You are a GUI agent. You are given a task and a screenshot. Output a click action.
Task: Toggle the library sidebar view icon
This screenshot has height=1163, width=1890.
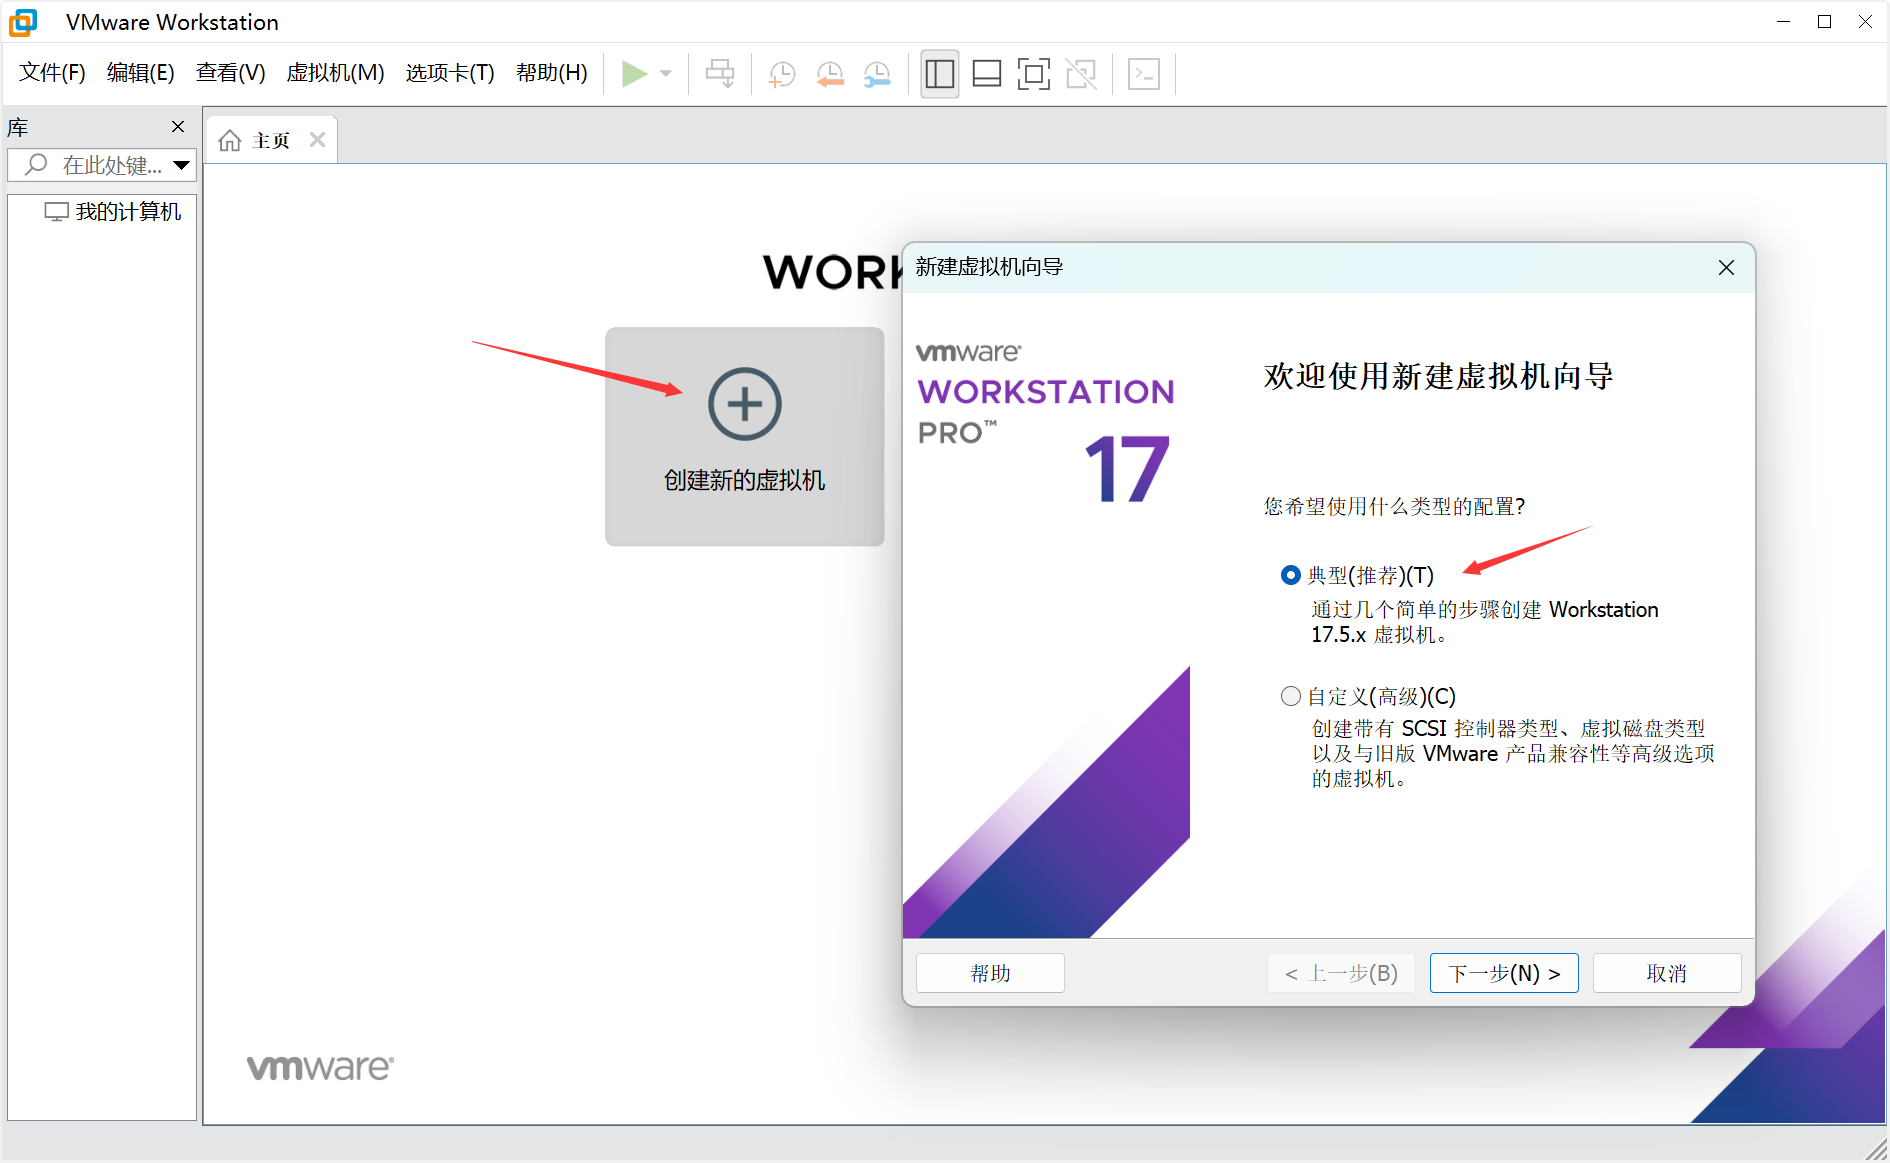point(940,74)
